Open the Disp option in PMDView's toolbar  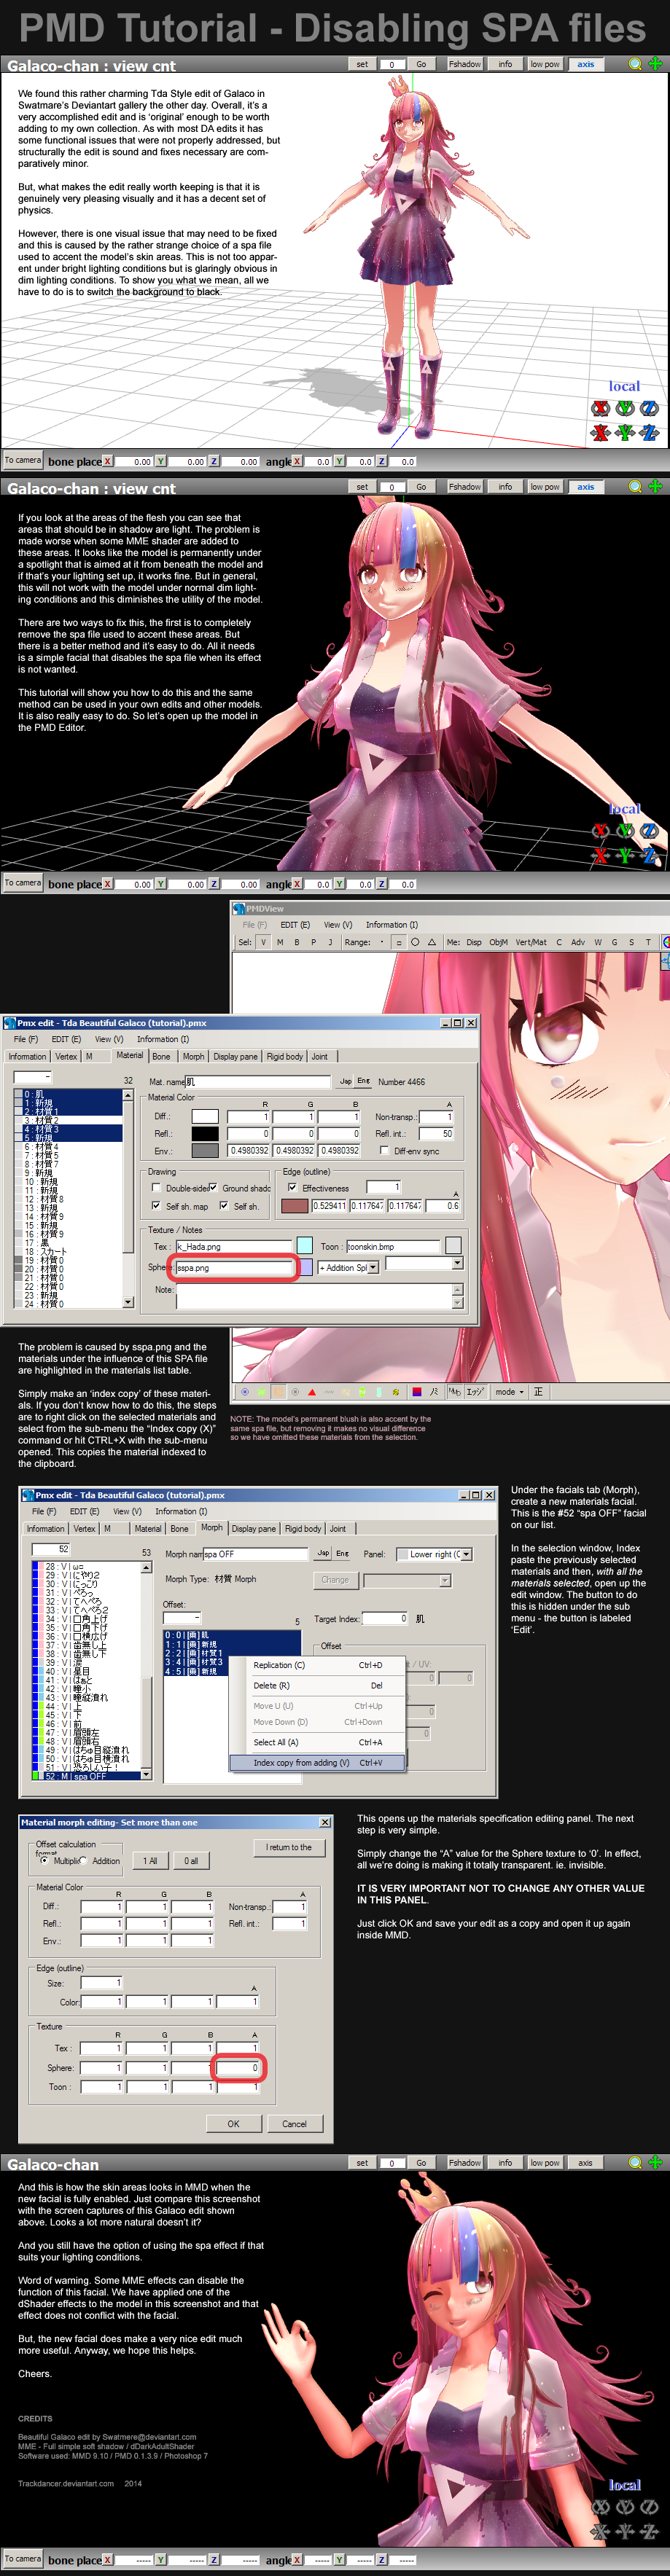click(473, 941)
